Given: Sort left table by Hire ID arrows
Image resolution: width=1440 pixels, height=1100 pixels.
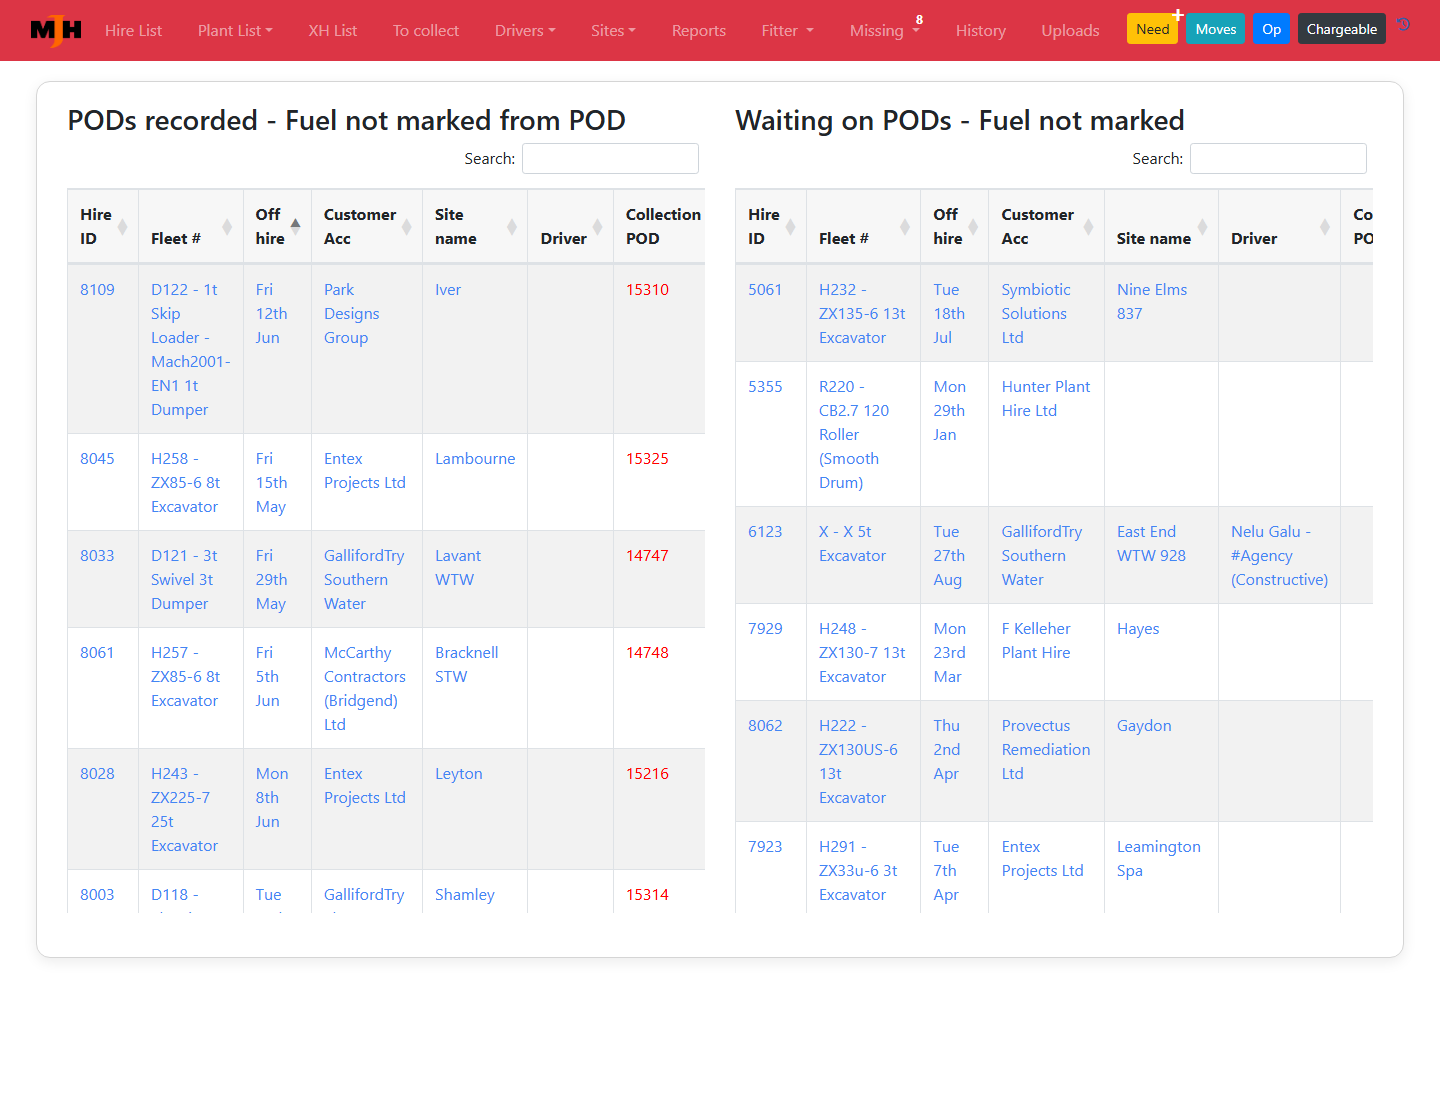Looking at the screenshot, I should [x=123, y=227].
